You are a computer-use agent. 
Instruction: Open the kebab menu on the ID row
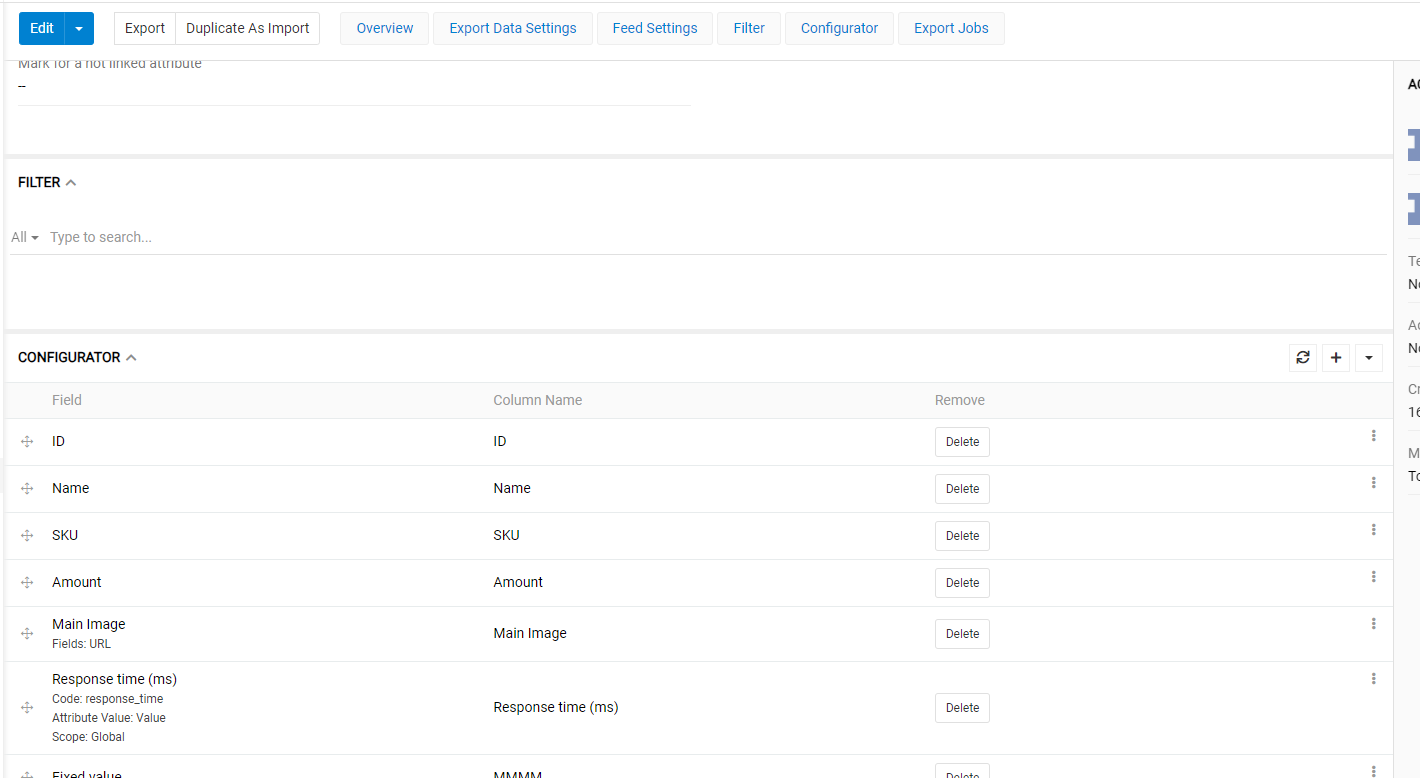click(1373, 435)
